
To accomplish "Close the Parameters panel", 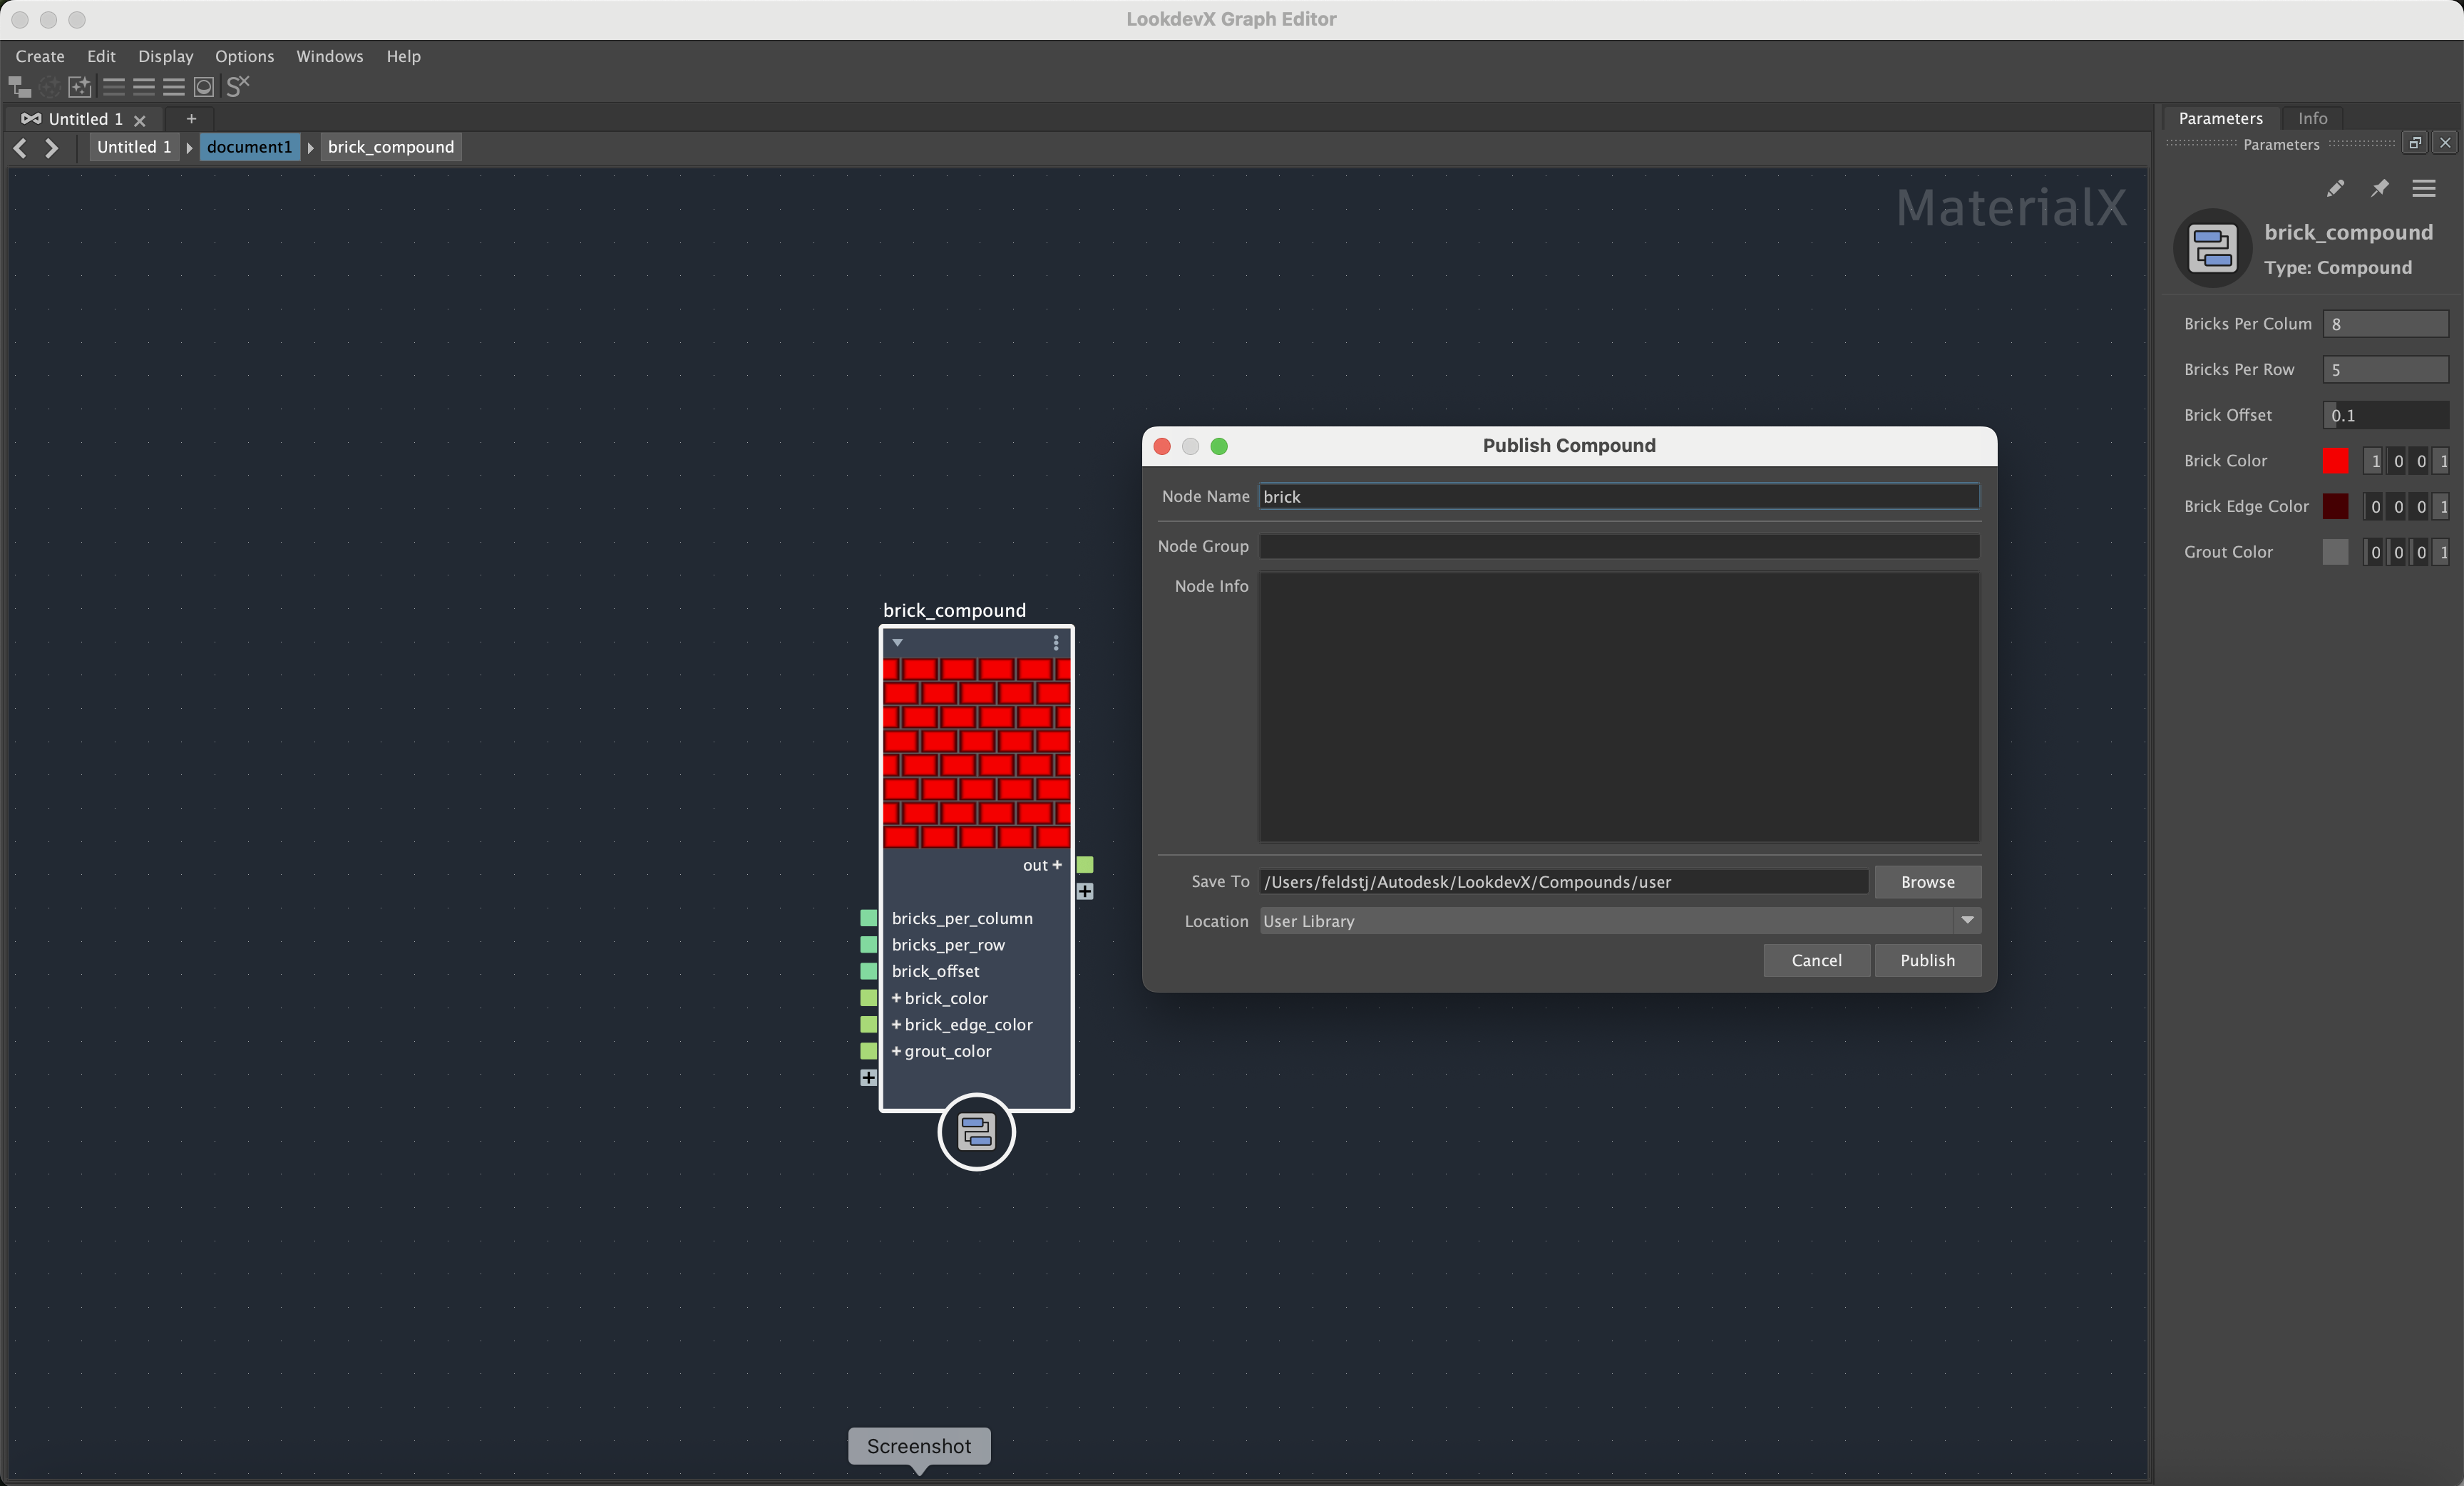I will [2445, 143].
